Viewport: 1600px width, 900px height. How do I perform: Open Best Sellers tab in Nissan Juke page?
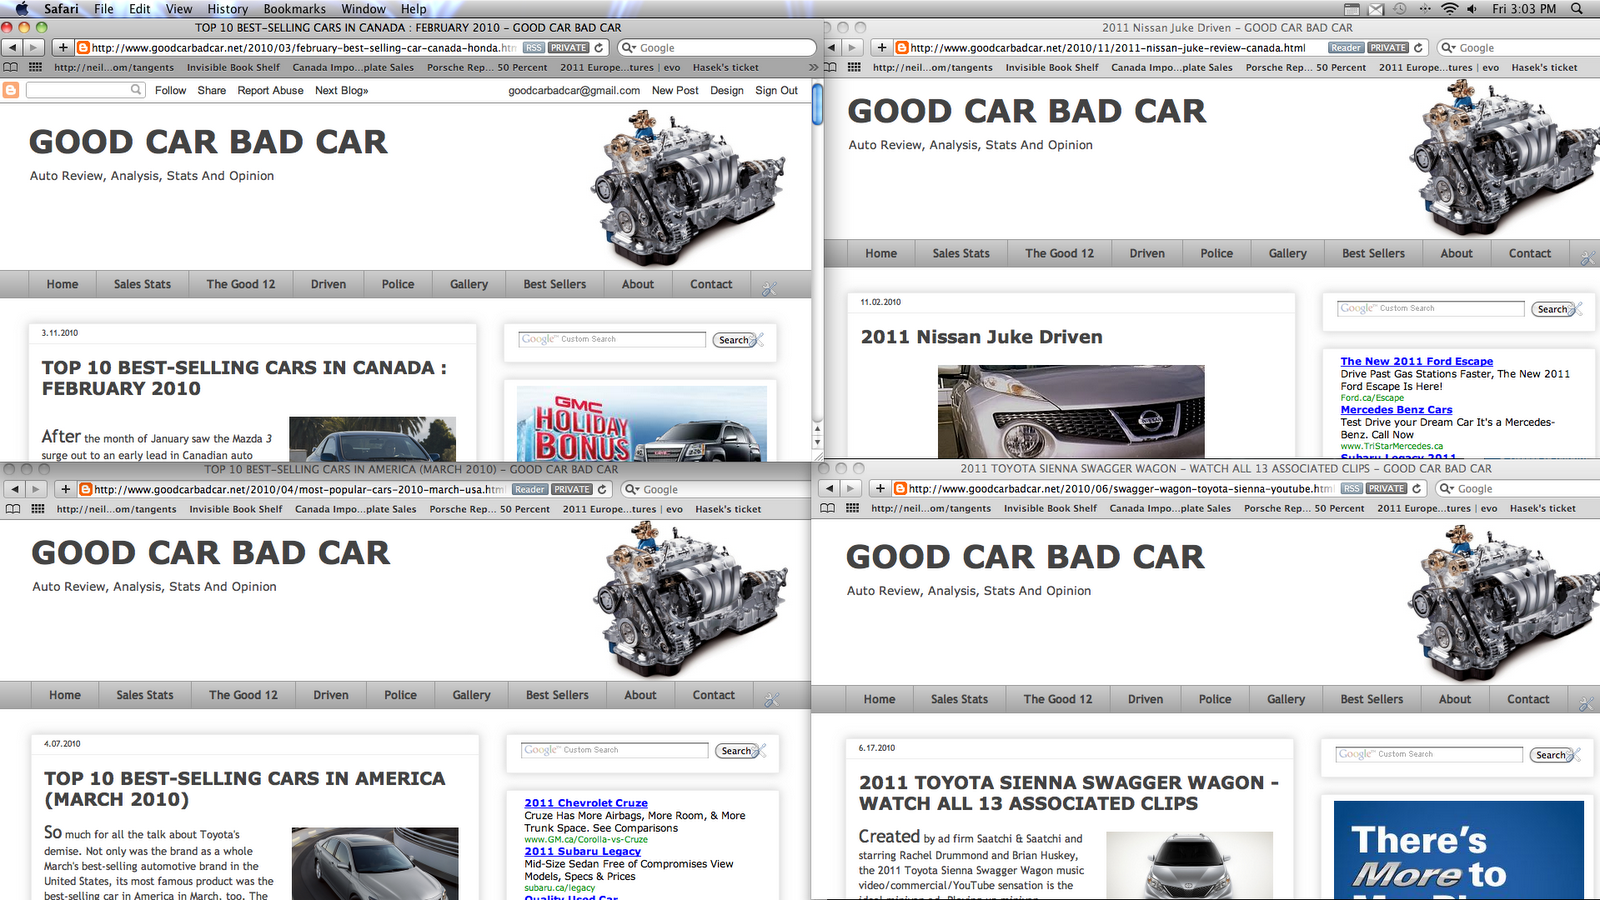click(x=1373, y=253)
